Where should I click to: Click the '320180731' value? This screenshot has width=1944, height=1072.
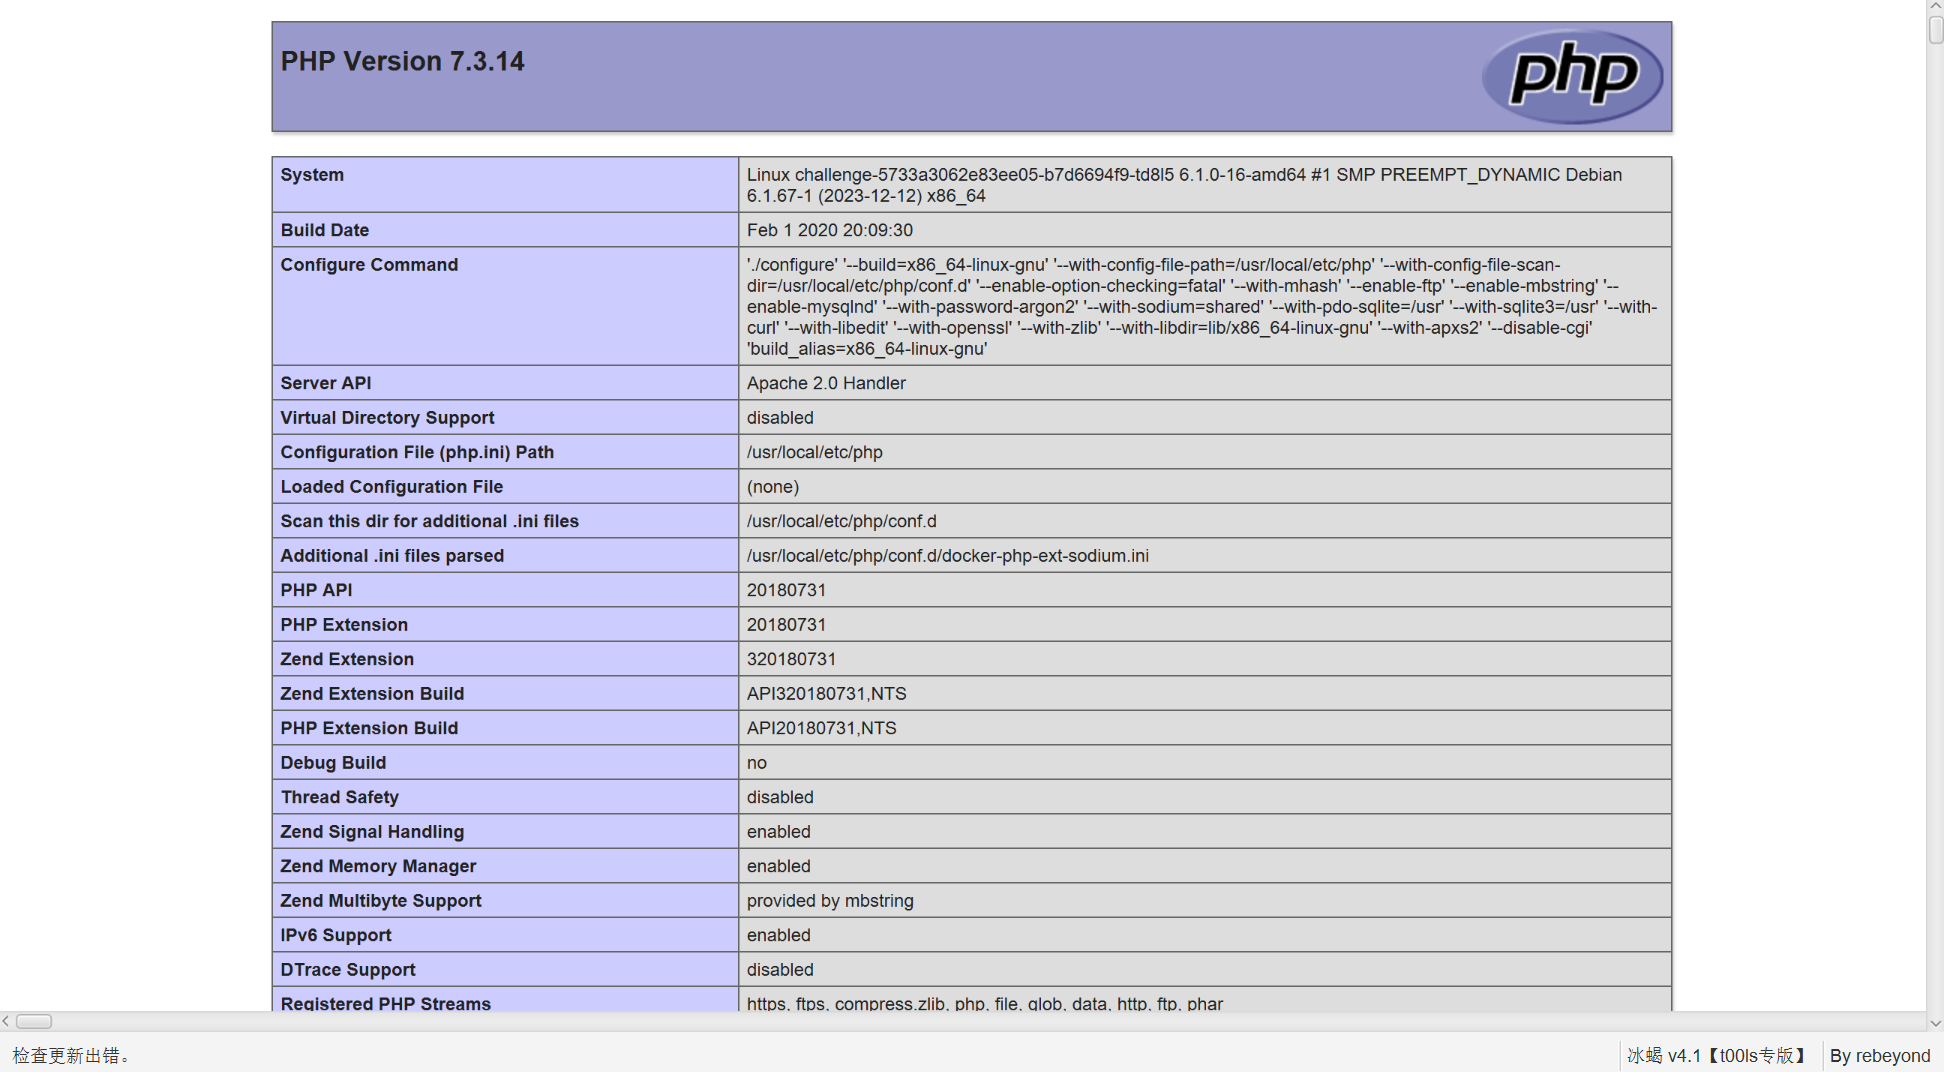[x=791, y=659]
